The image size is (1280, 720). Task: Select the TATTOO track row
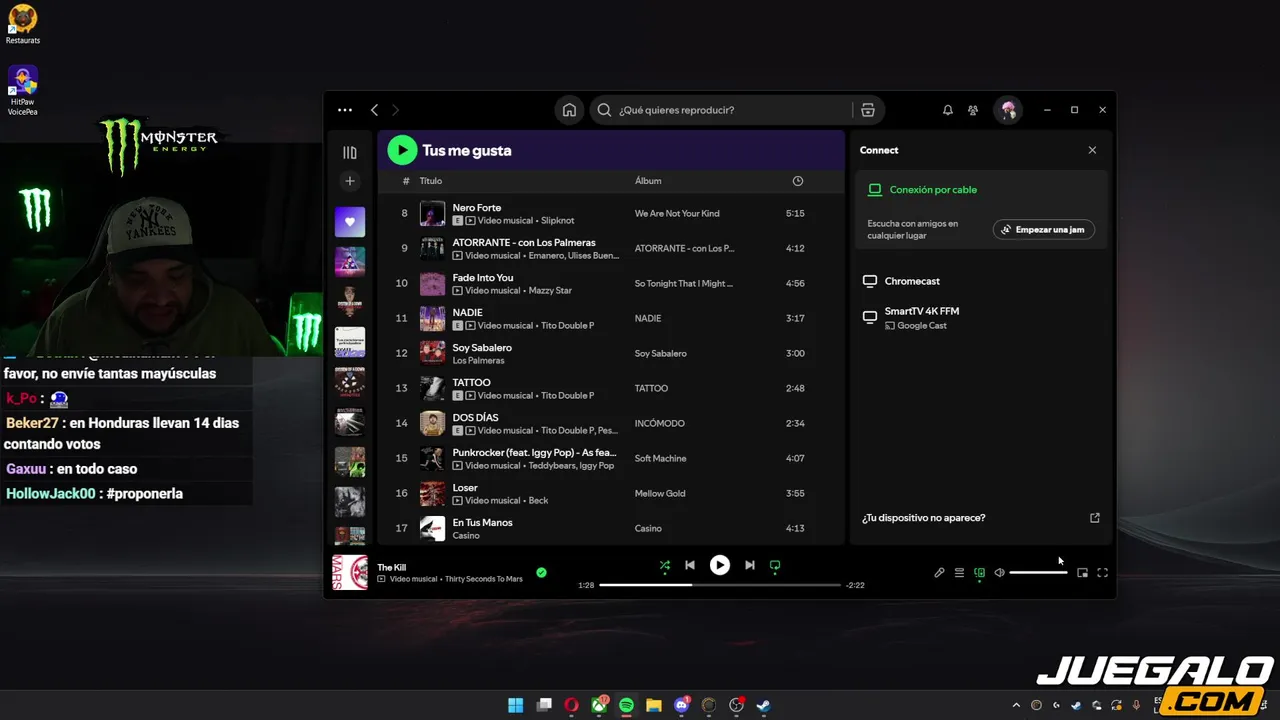click(610, 388)
